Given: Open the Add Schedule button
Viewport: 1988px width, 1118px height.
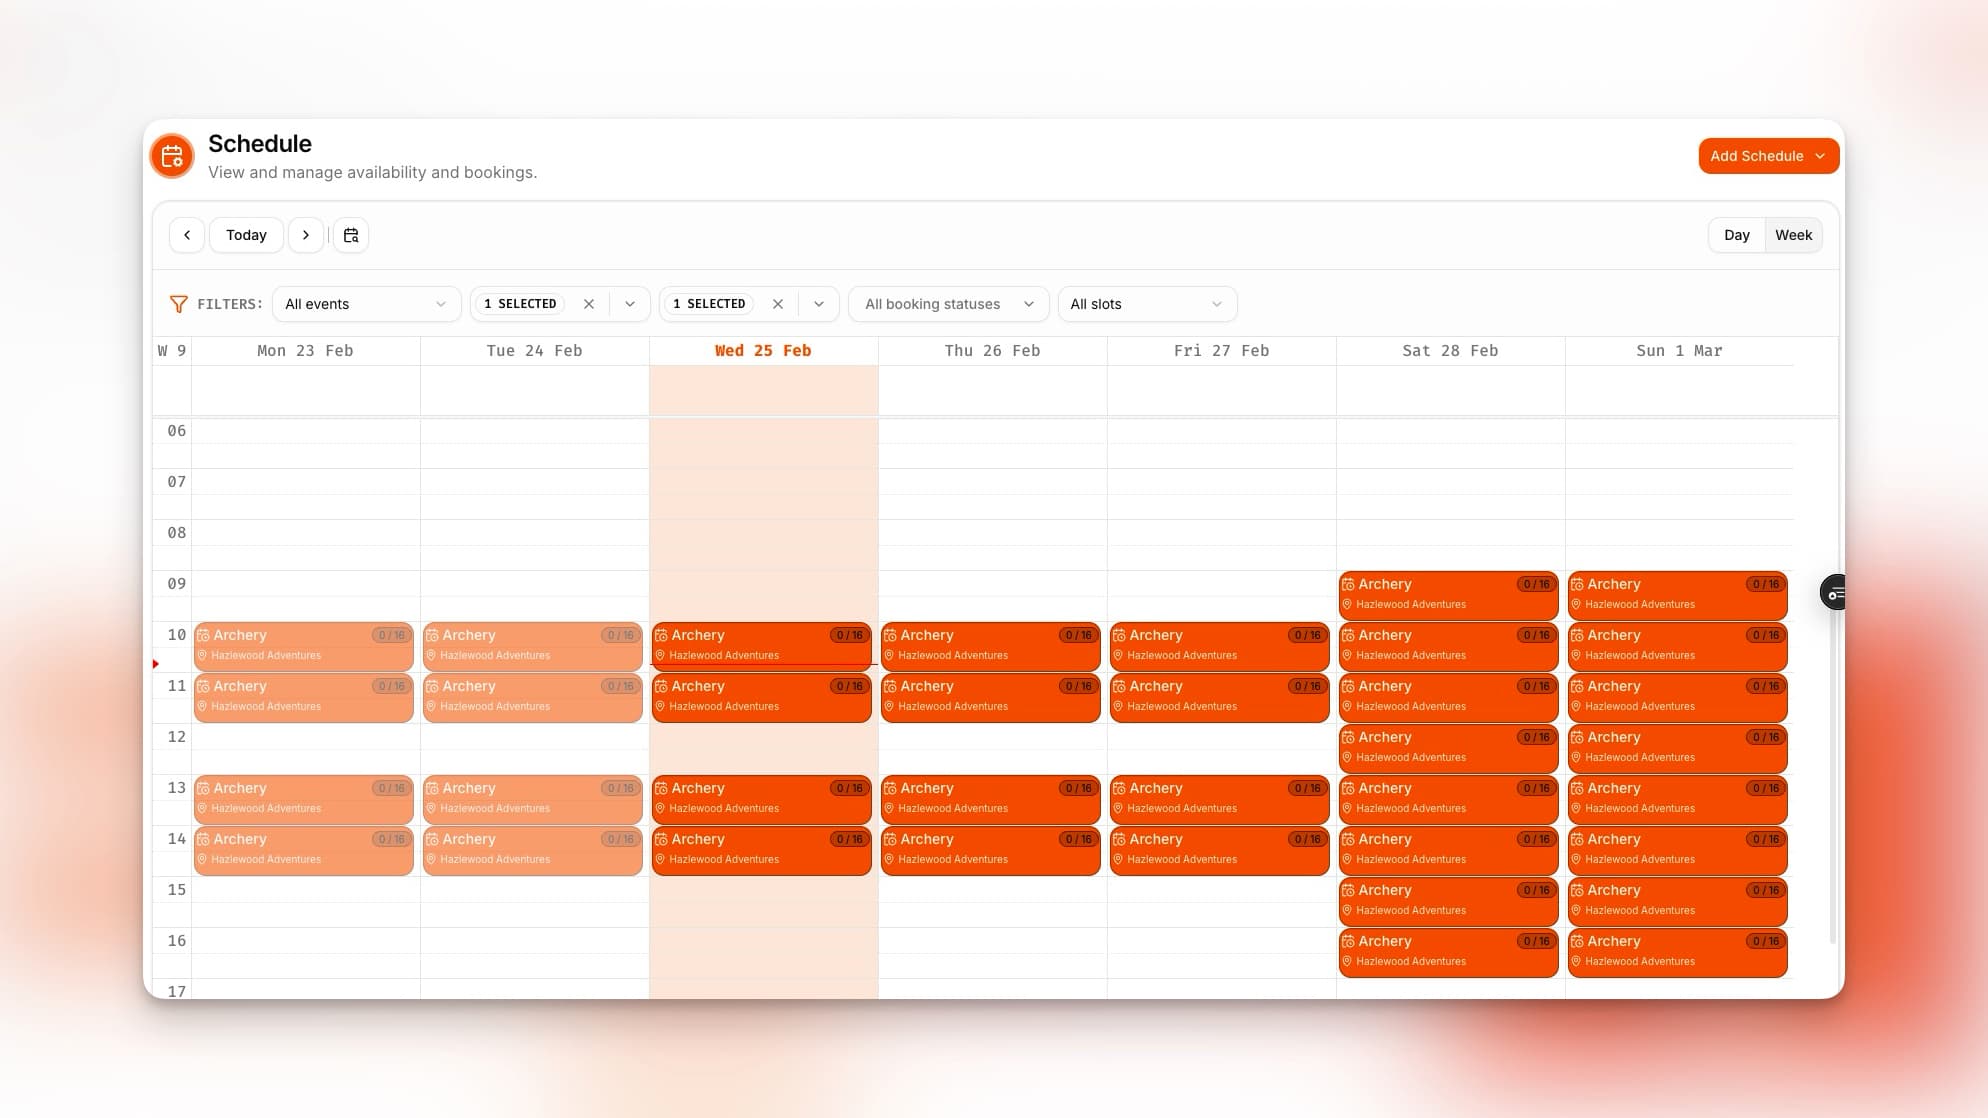Looking at the screenshot, I should pyautogui.click(x=1768, y=156).
